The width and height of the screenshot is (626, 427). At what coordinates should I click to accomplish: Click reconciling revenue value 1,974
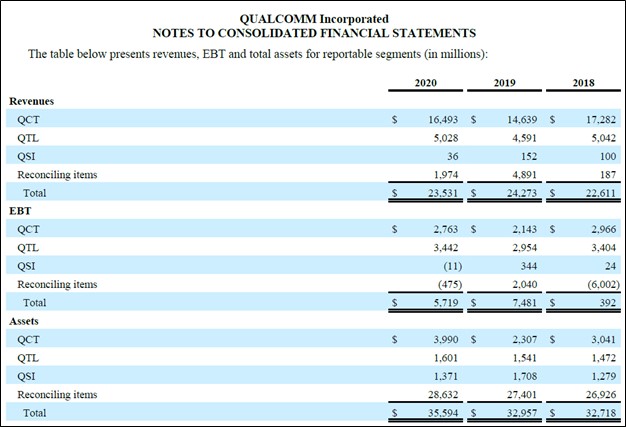[x=446, y=175]
